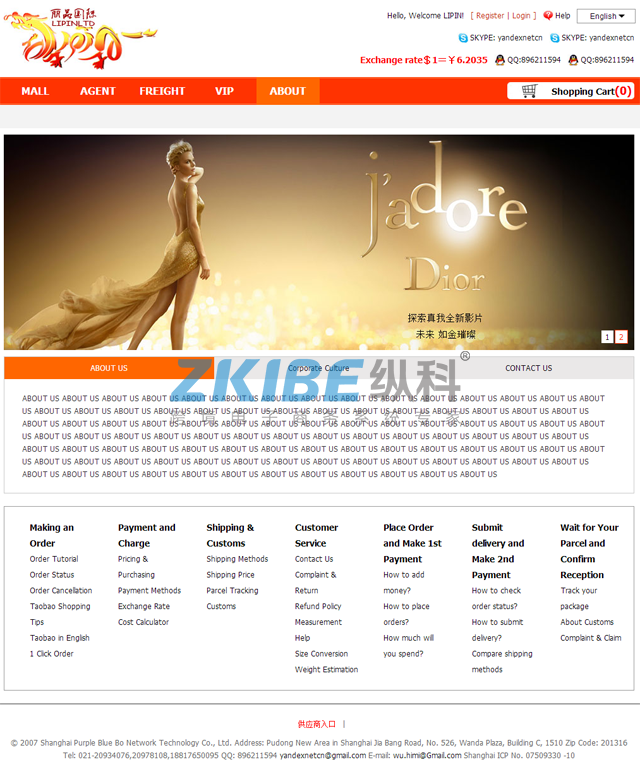The image size is (640, 774).
Task: Show banner slide 1
Action: [x=607, y=337]
